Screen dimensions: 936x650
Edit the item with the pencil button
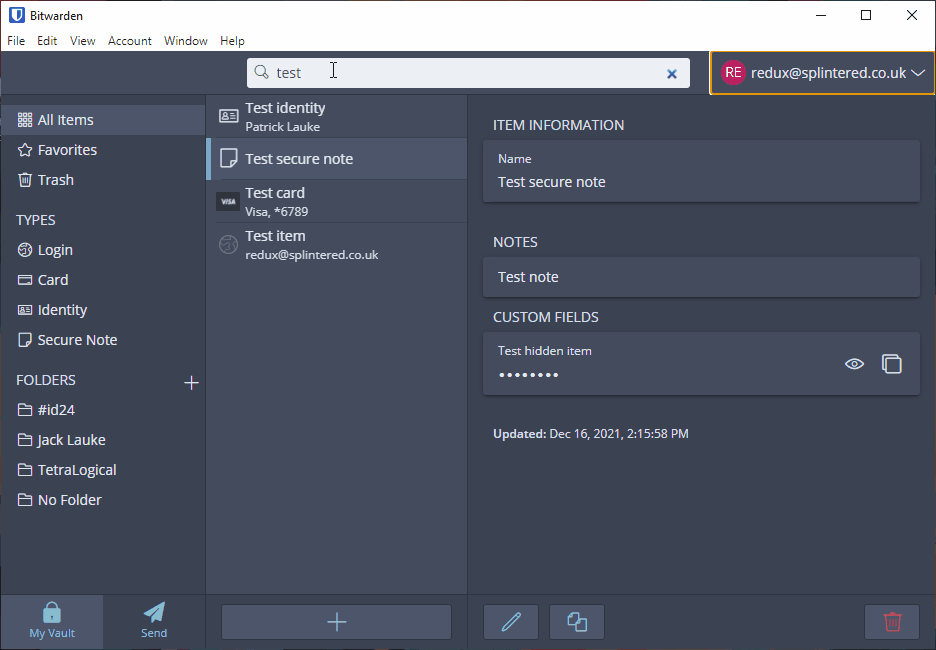(x=511, y=622)
